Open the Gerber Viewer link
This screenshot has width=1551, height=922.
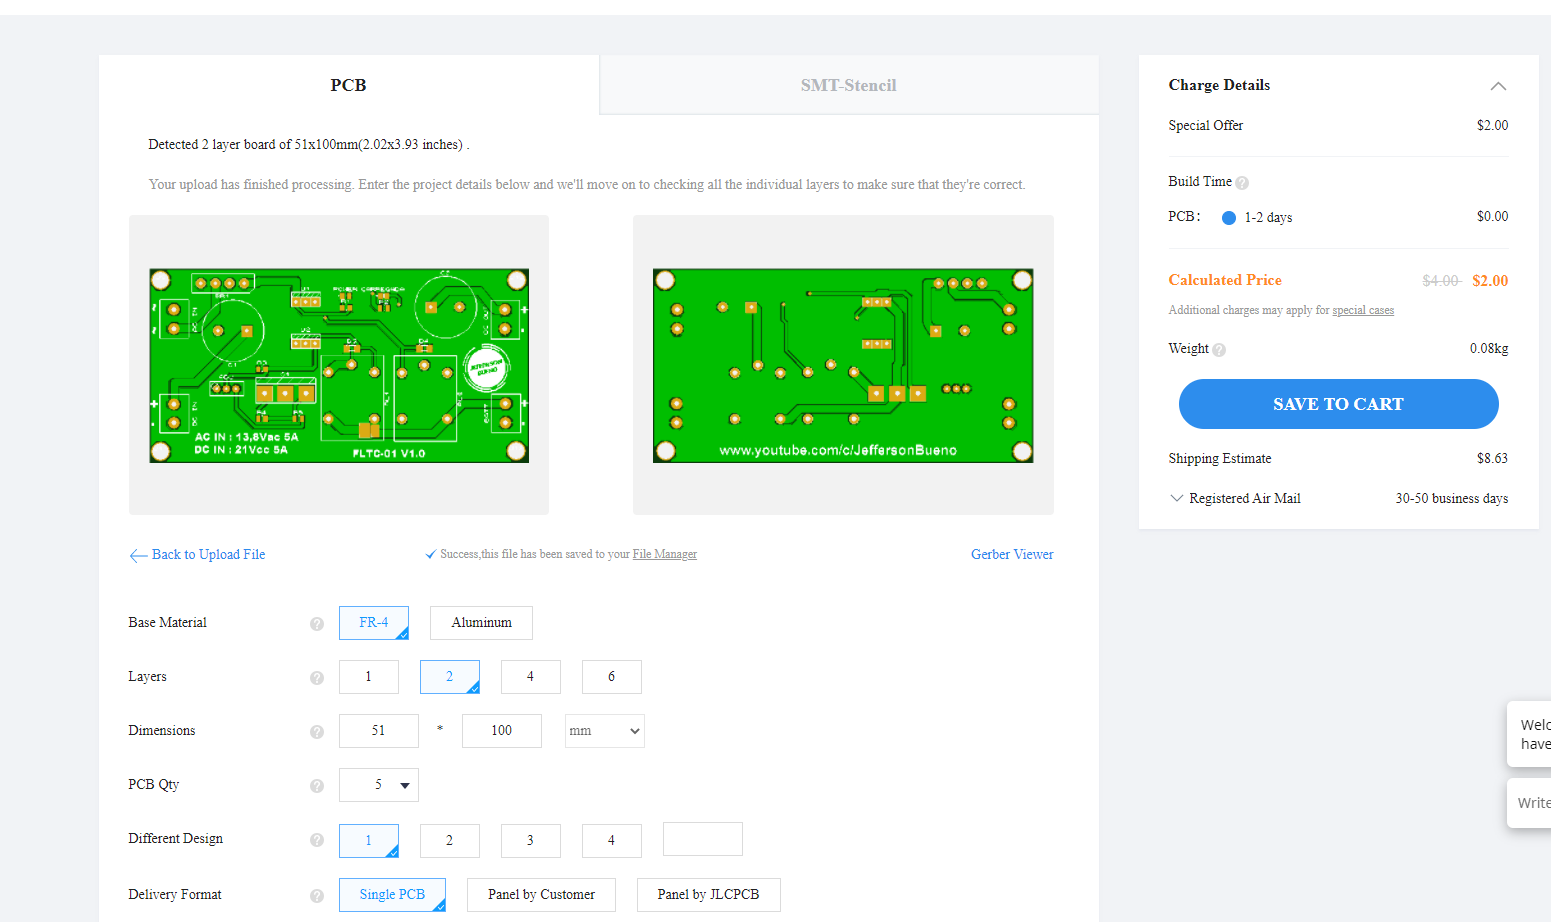pyautogui.click(x=1012, y=555)
